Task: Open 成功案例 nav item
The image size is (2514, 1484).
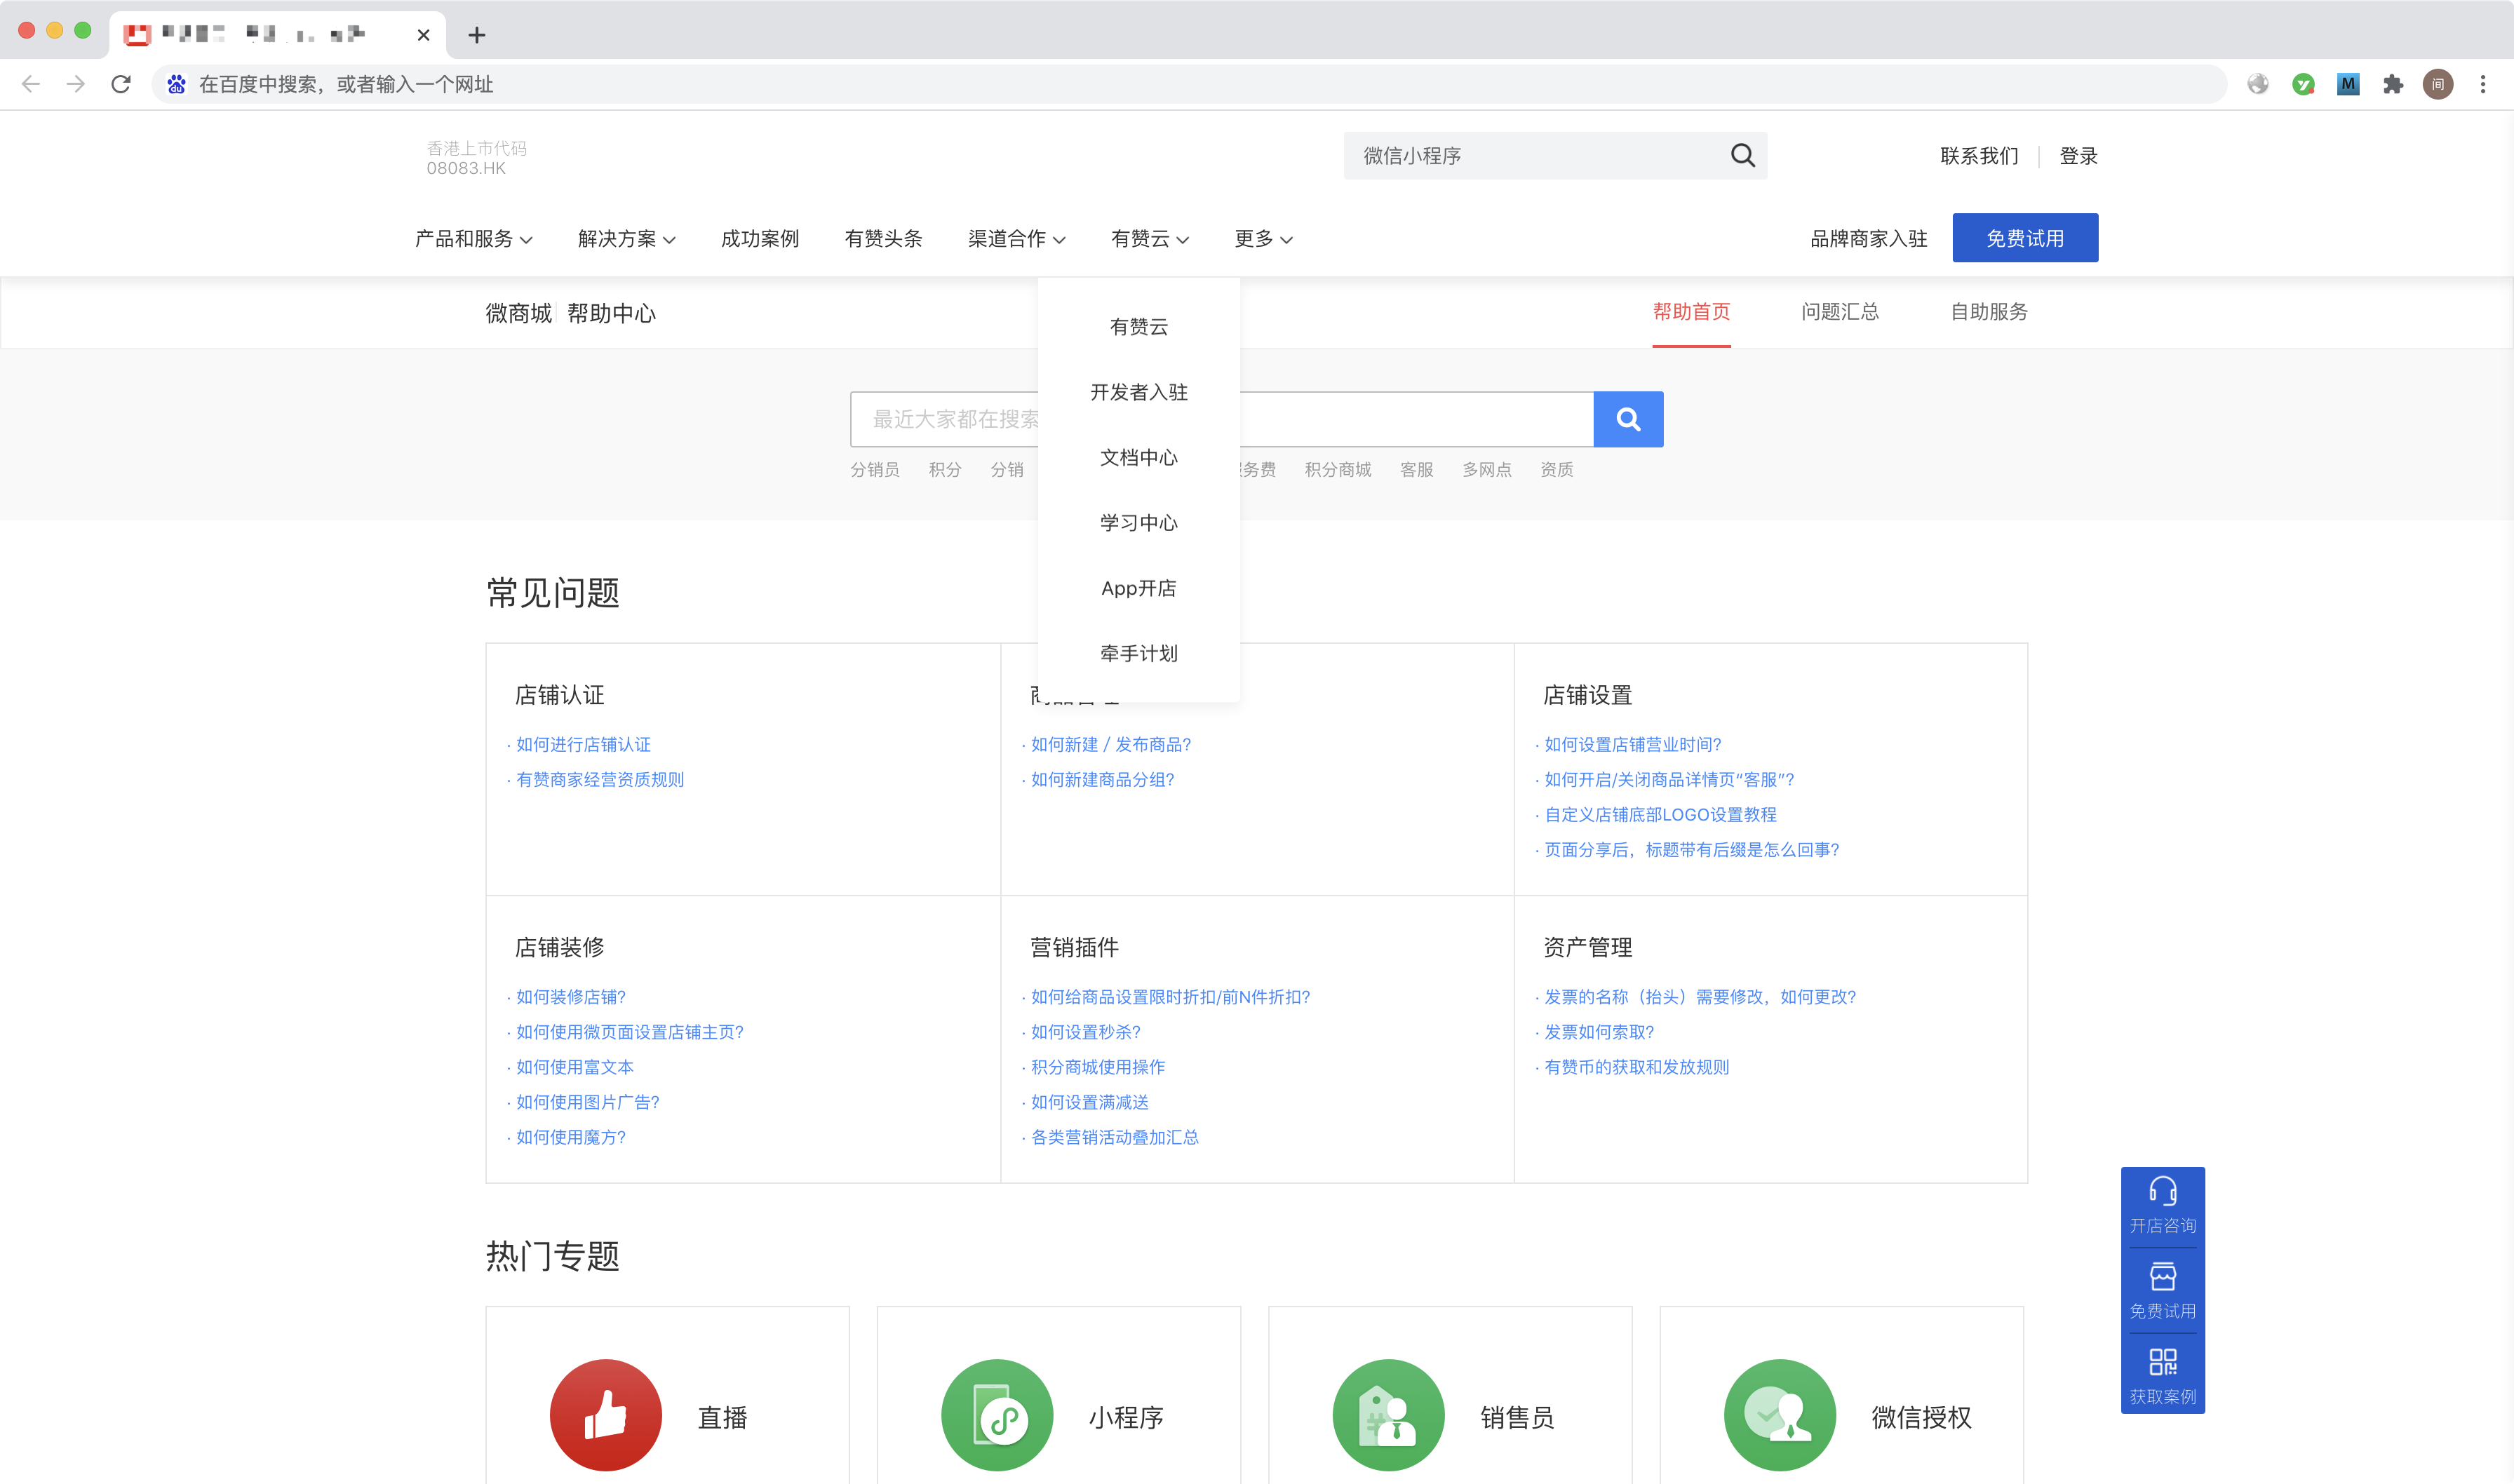Action: tap(760, 238)
